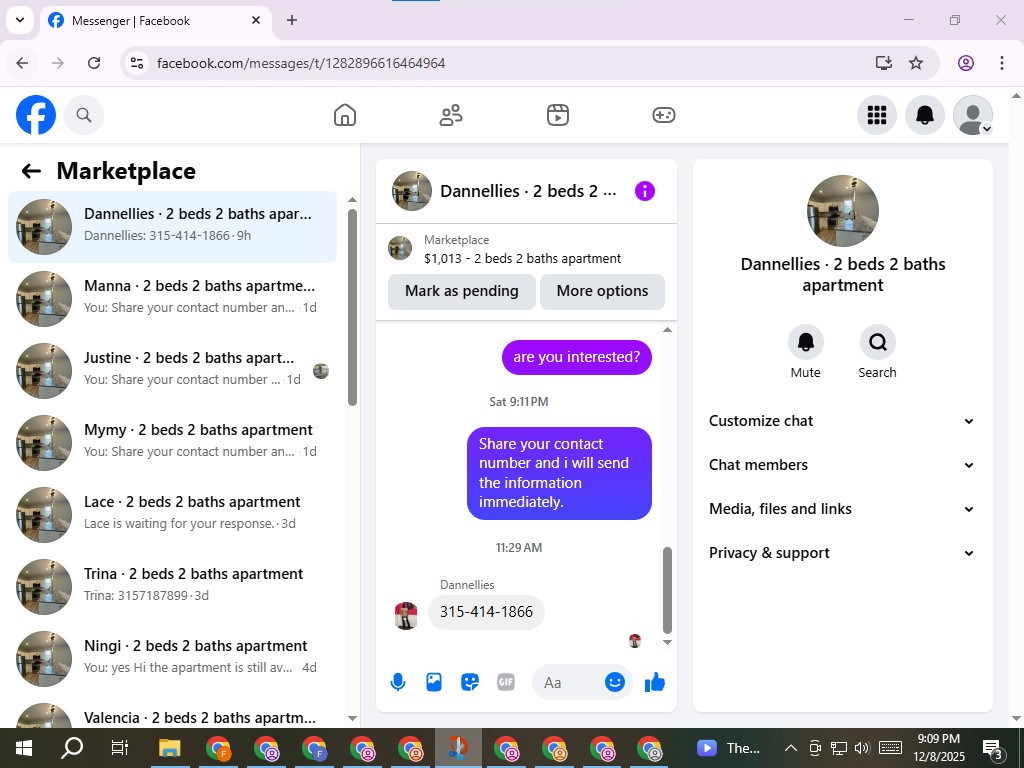Open the Reels video icon
The width and height of the screenshot is (1024, 768).
(x=558, y=115)
